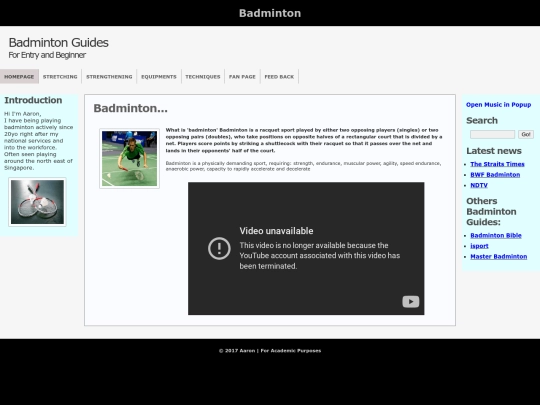Click the exclamation warning icon in video
Image resolution: width=540 pixels, height=405 pixels.
tap(219, 248)
